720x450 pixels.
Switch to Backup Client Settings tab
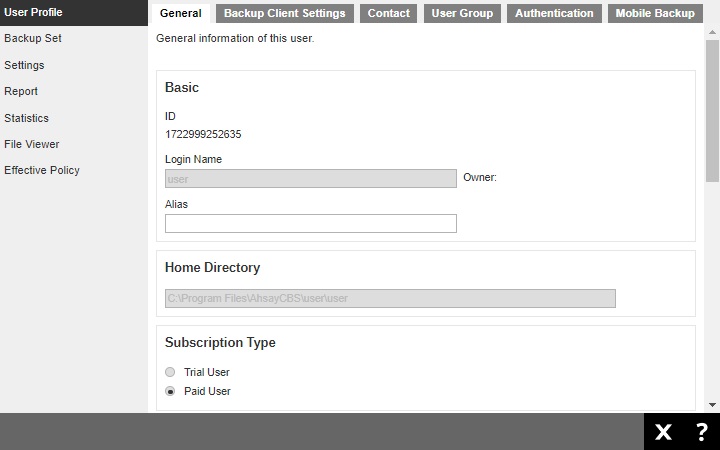click(x=284, y=13)
